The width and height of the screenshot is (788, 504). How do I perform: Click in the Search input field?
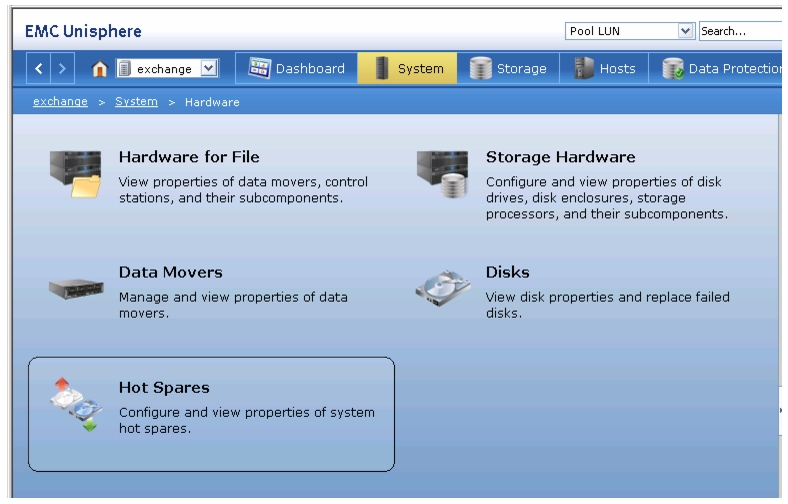coord(741,31)
